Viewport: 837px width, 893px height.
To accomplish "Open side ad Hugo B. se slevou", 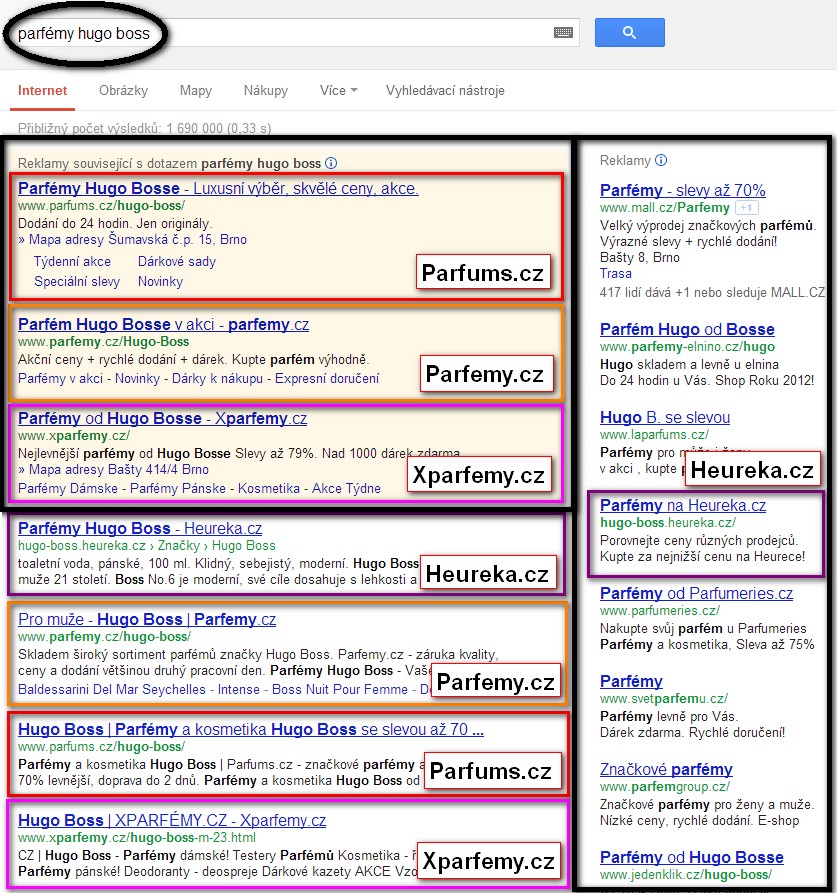I will 665,417.
